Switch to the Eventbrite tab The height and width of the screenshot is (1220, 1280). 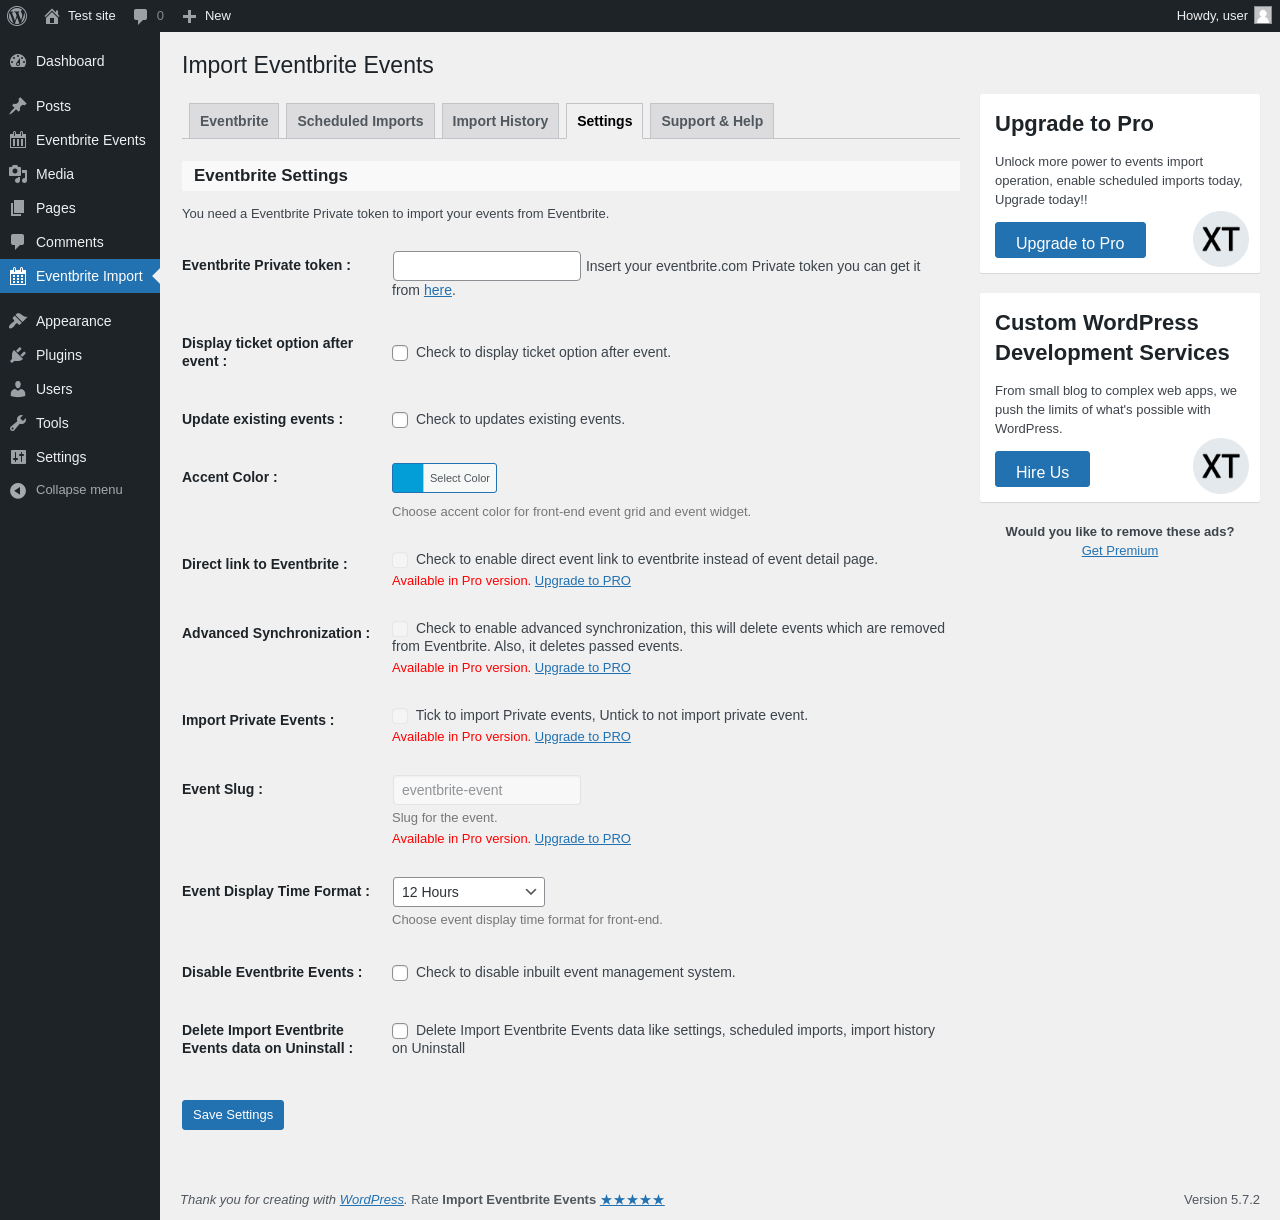[x=234, y=121]
